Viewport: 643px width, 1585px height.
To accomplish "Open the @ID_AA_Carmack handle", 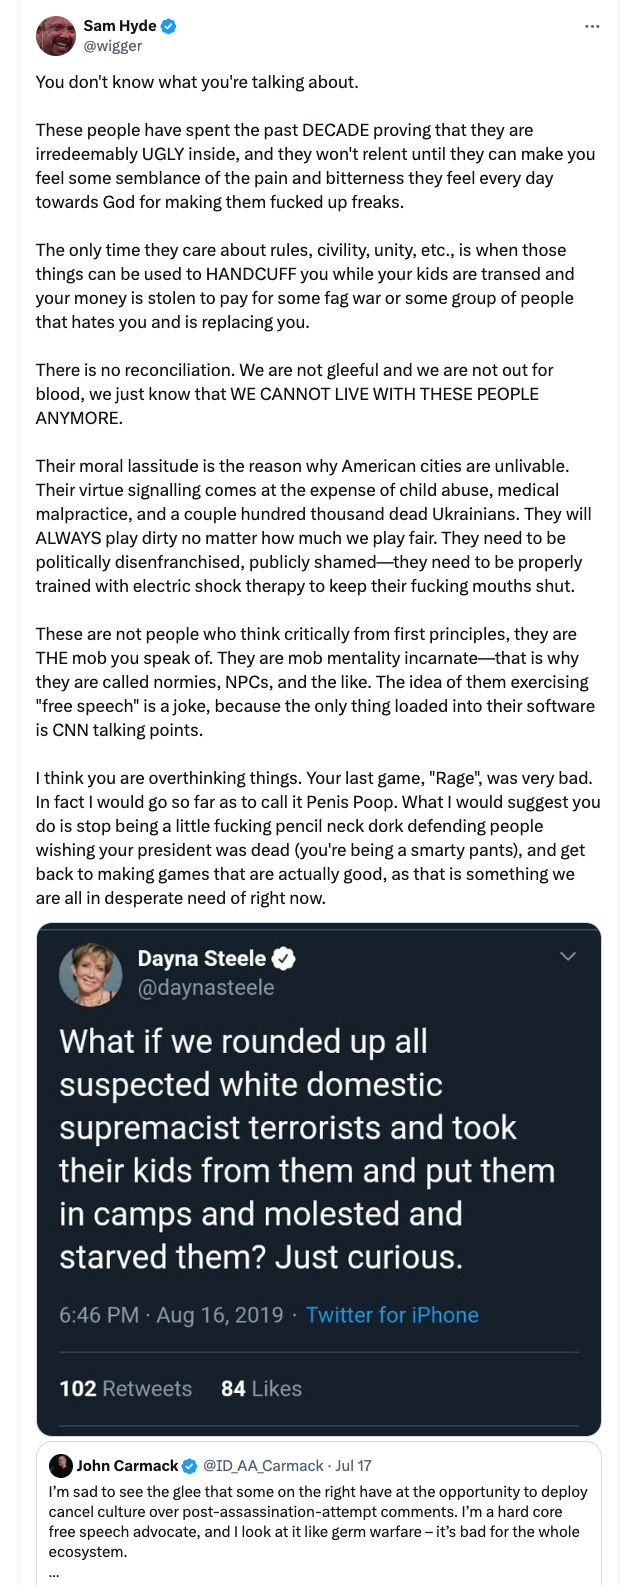I will [x=264, y=1465].
